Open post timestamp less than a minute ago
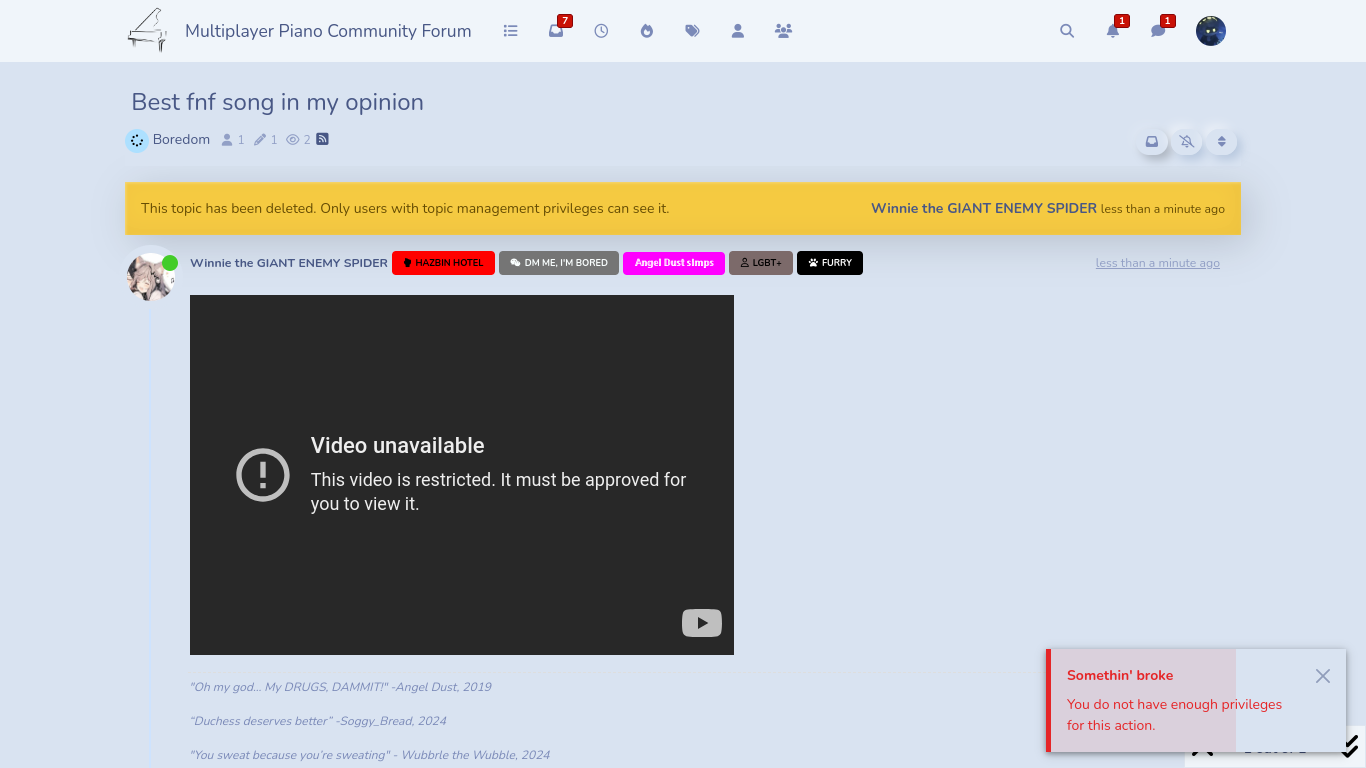 [1158, 263]
